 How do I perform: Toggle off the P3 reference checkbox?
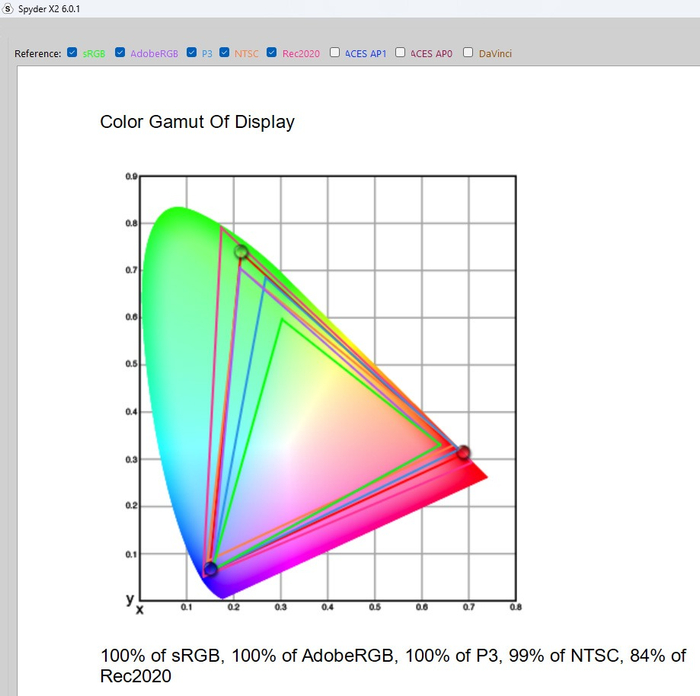point(192,53)
